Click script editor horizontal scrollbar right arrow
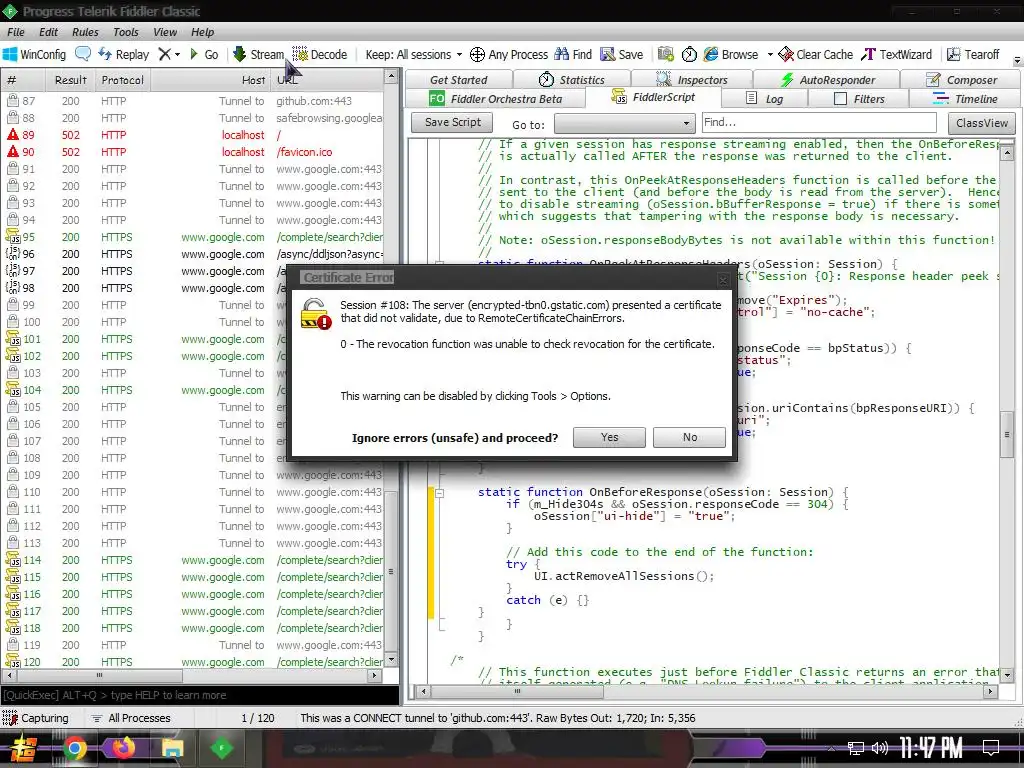The height and width of the screenshot is (768, 1024). coord(991,691)
